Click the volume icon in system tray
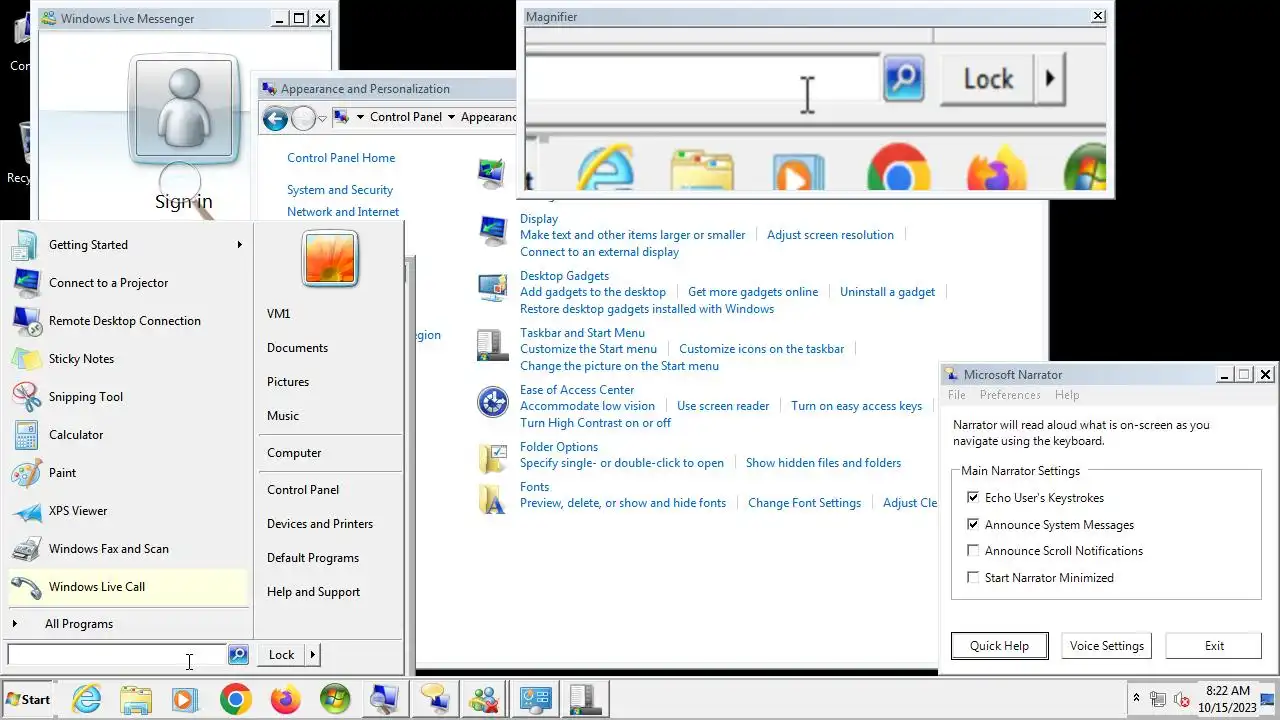This screenshot has height=720, width=1280. [x=1181, y=699]
